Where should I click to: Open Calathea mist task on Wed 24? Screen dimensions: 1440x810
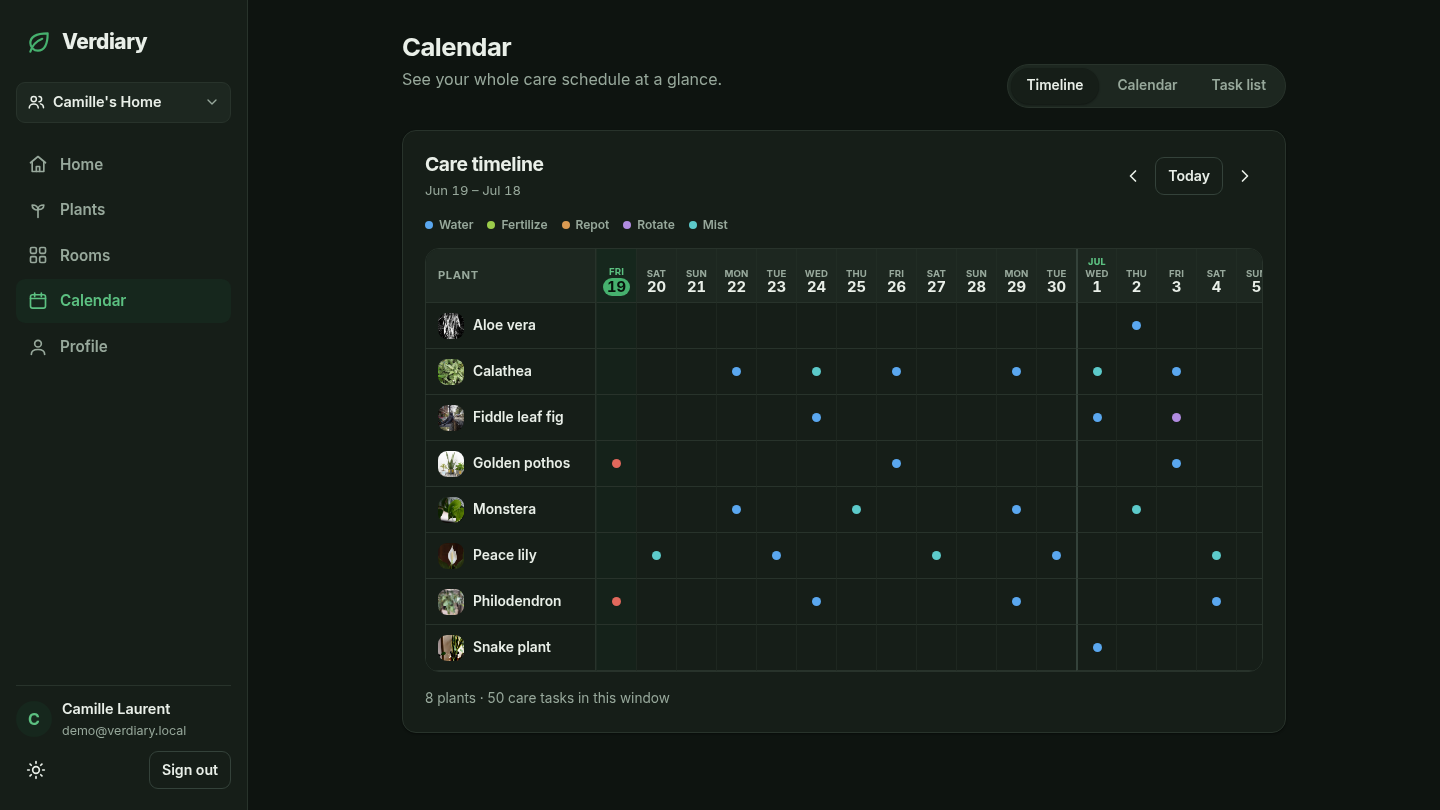[816, 371]
